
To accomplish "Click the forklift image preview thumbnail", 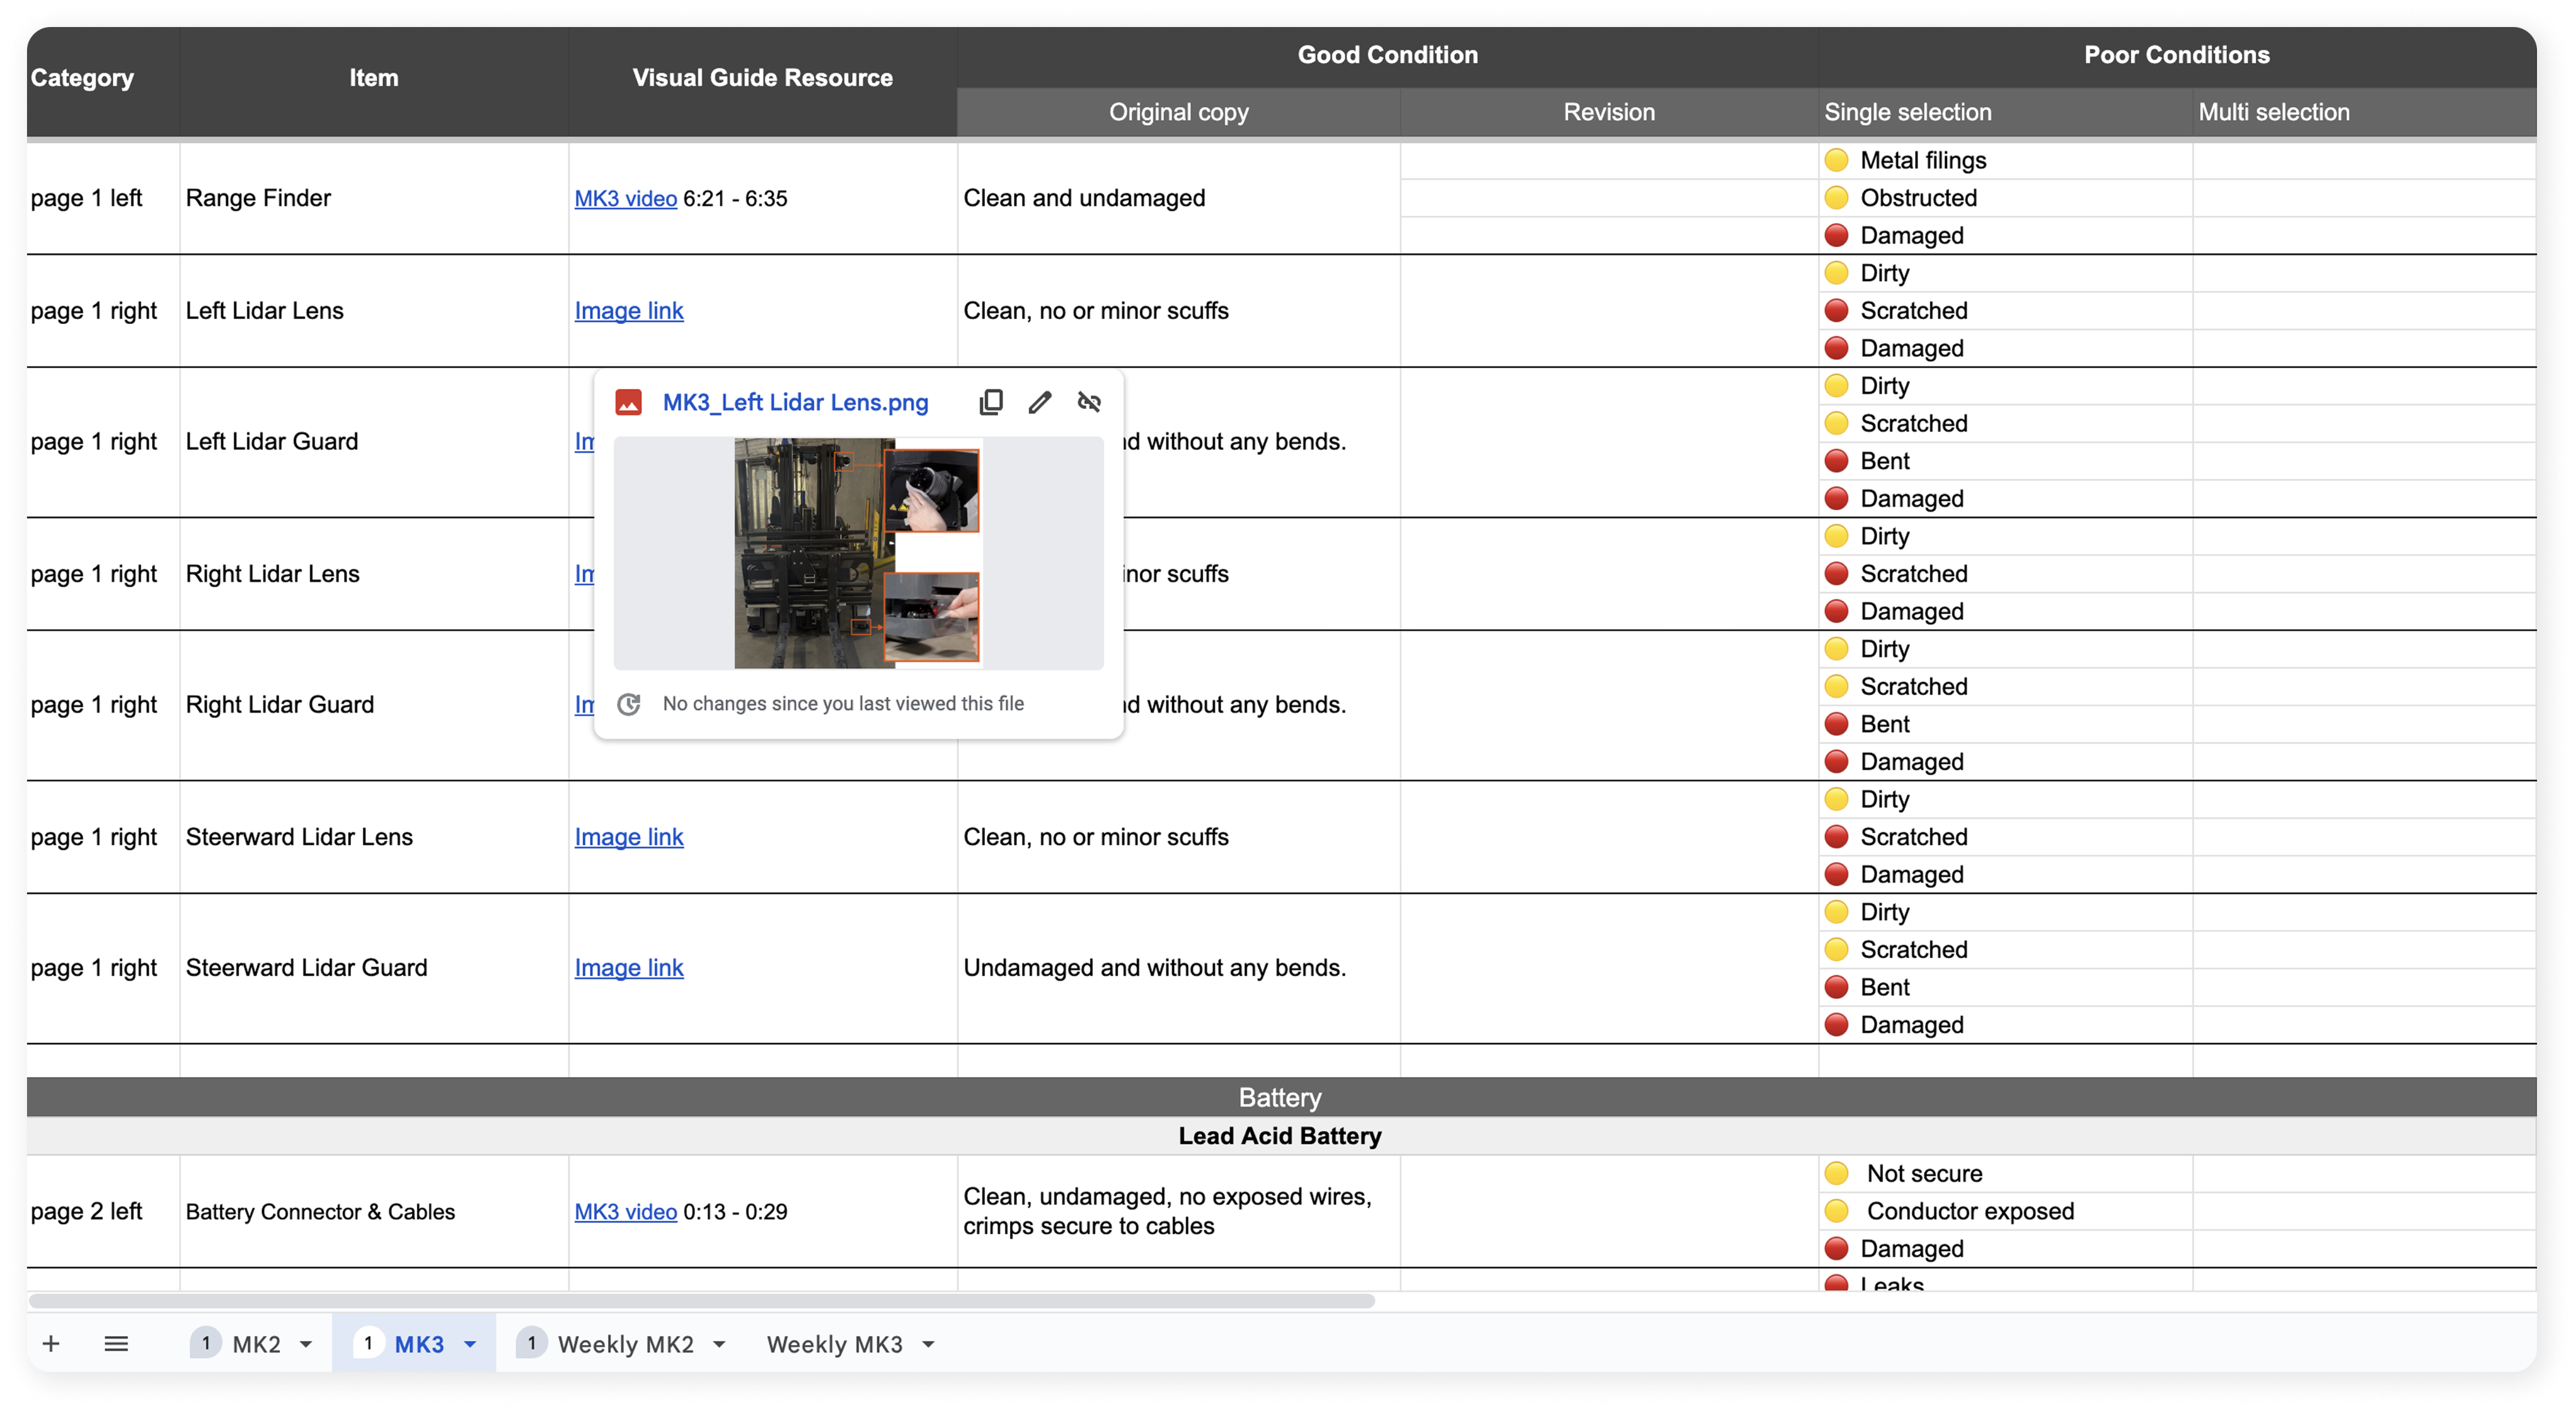I will [x=857, y=553].
